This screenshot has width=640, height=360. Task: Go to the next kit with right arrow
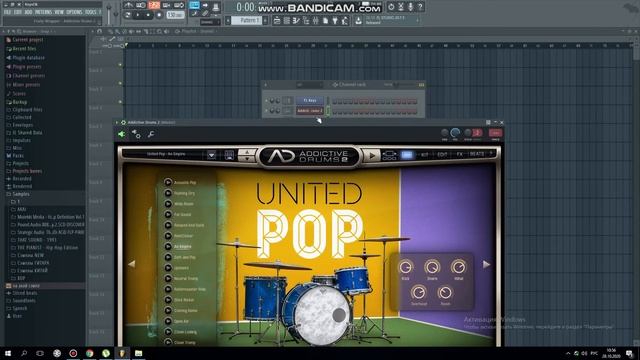click(486, 264)
